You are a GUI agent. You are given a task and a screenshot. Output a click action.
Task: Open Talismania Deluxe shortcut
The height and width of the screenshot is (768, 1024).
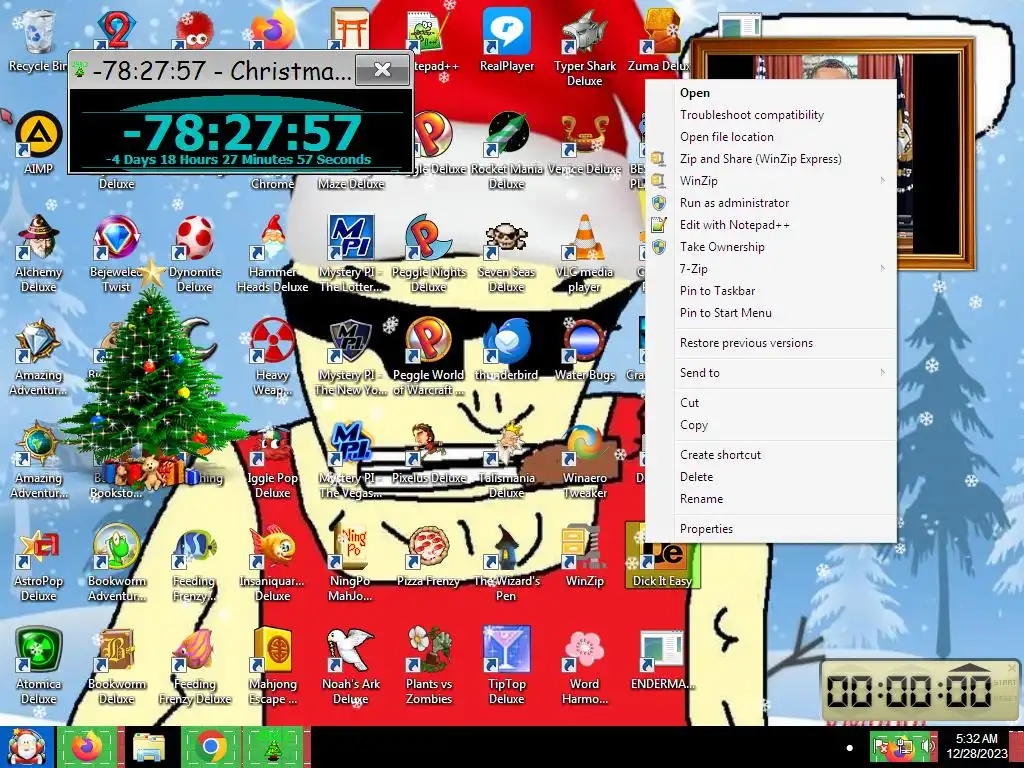(x=507, y=460)
